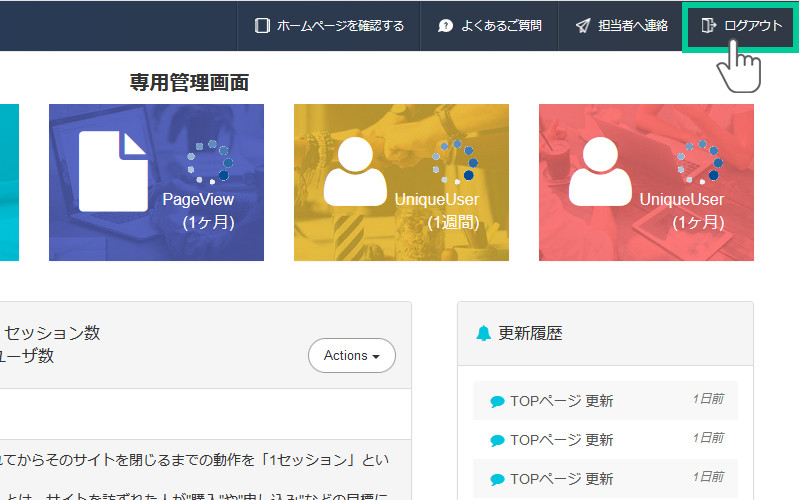Click the bell icon beside 更新履歴
Viewport: 800px width, 500px height.
484,333
